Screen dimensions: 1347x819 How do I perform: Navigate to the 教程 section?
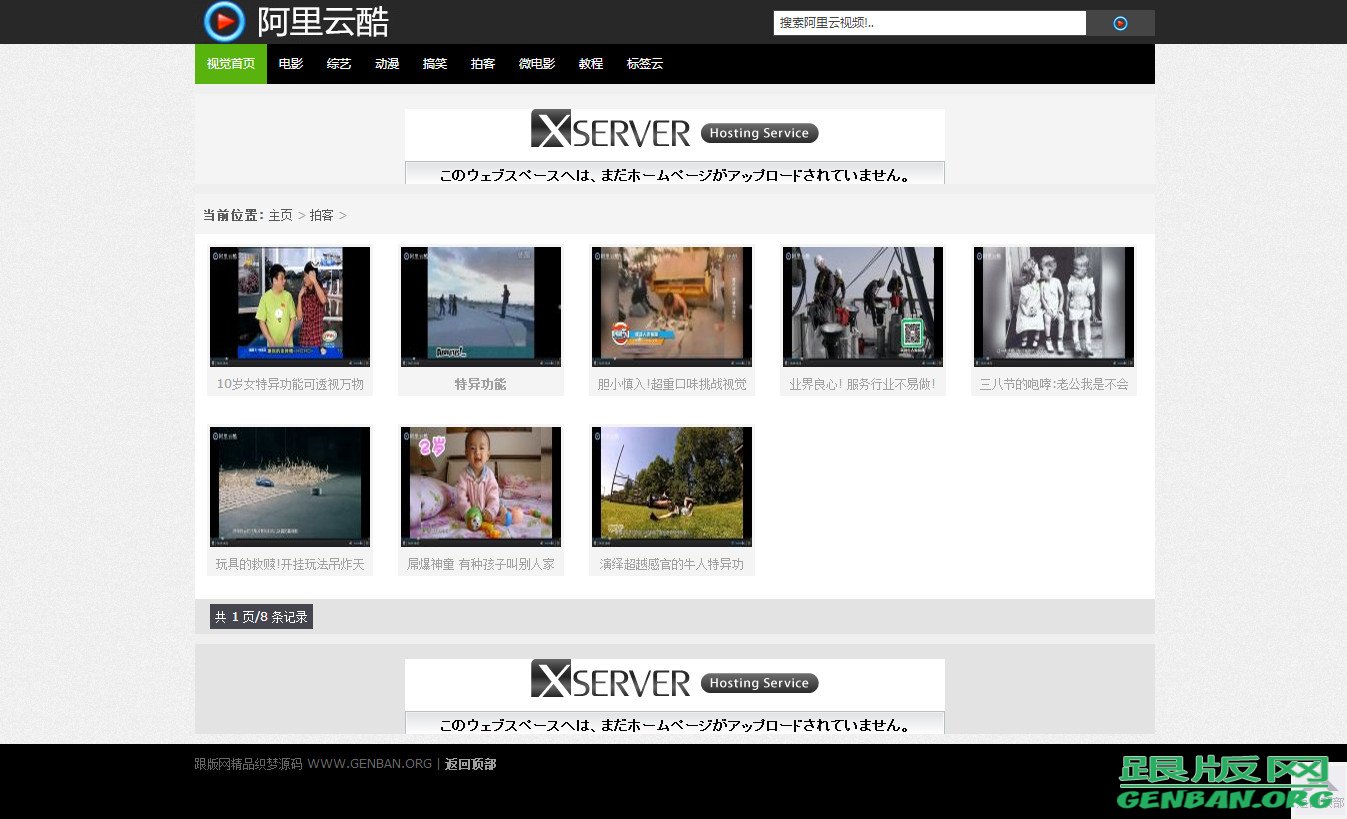coord(591,64)
